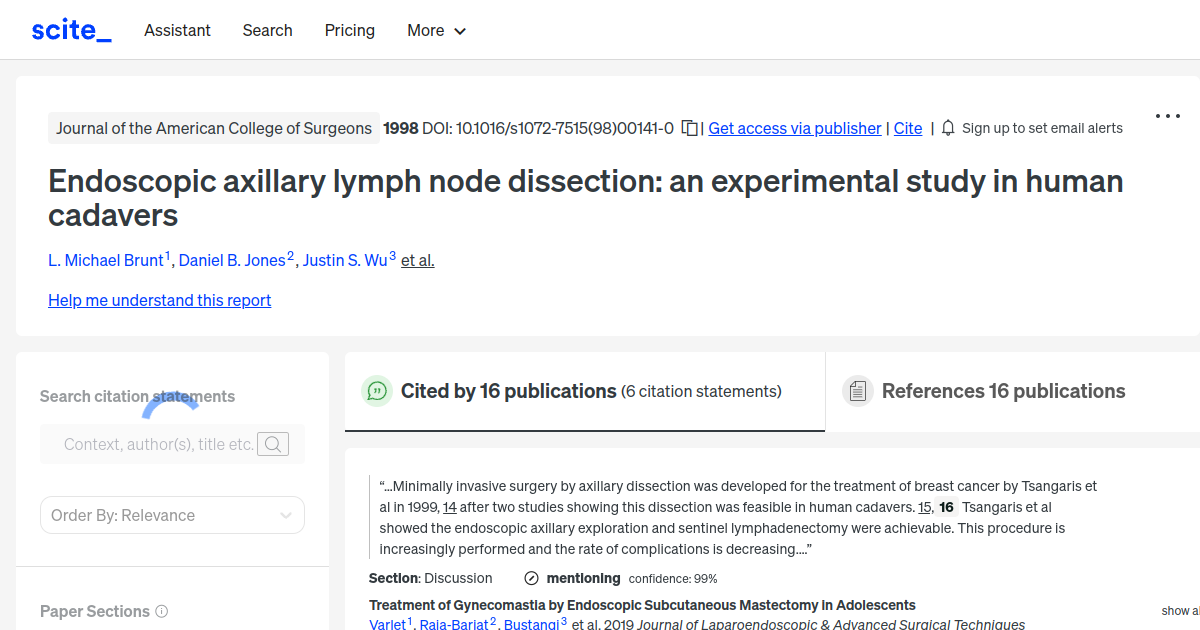Viewport: 1200px width, 630px height.
Task: Click the References document icon
Action: click(x=857, y=391)
